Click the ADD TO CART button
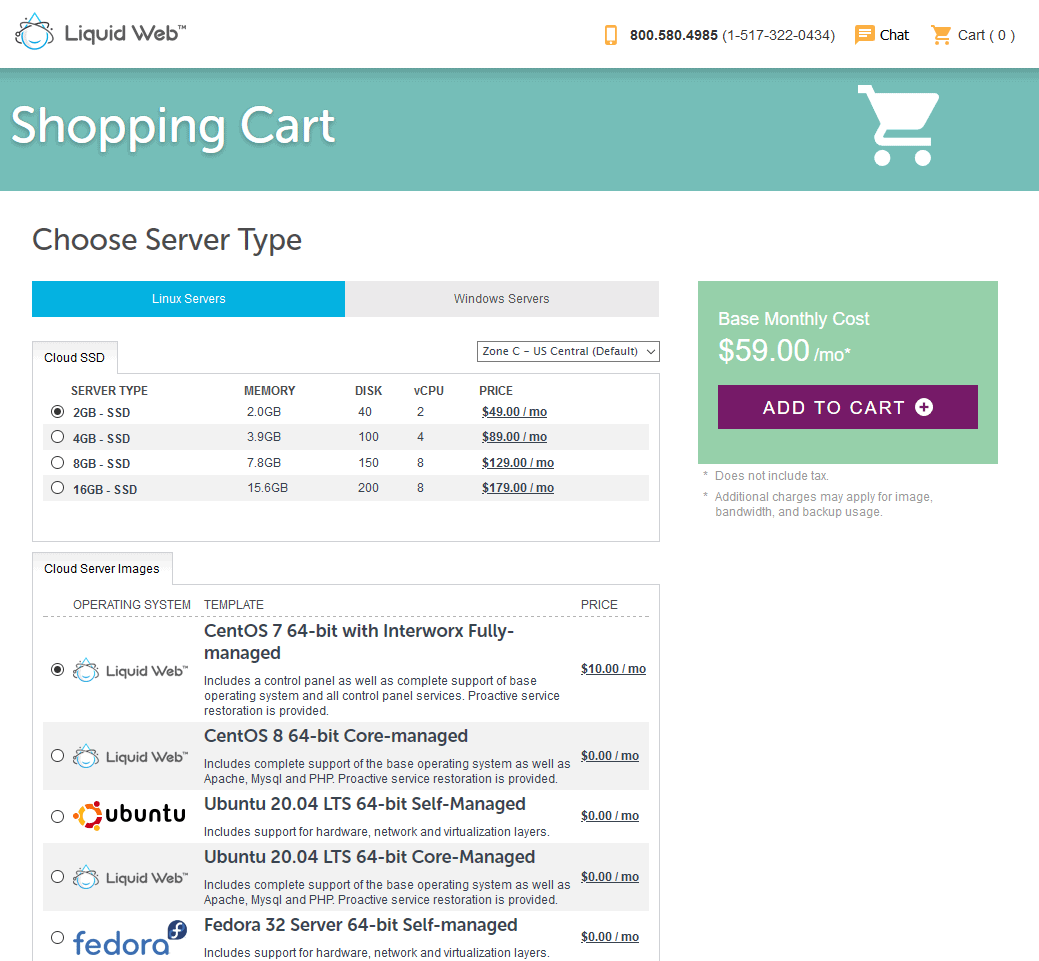 coord(848,407)
